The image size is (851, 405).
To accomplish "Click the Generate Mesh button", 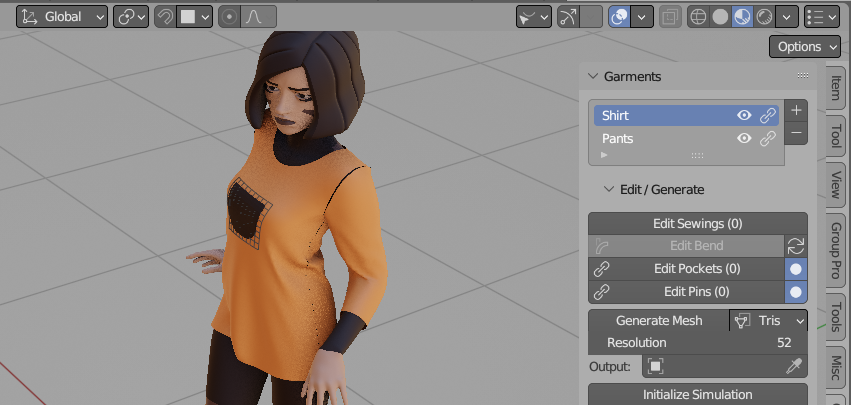I will [659, 321].
